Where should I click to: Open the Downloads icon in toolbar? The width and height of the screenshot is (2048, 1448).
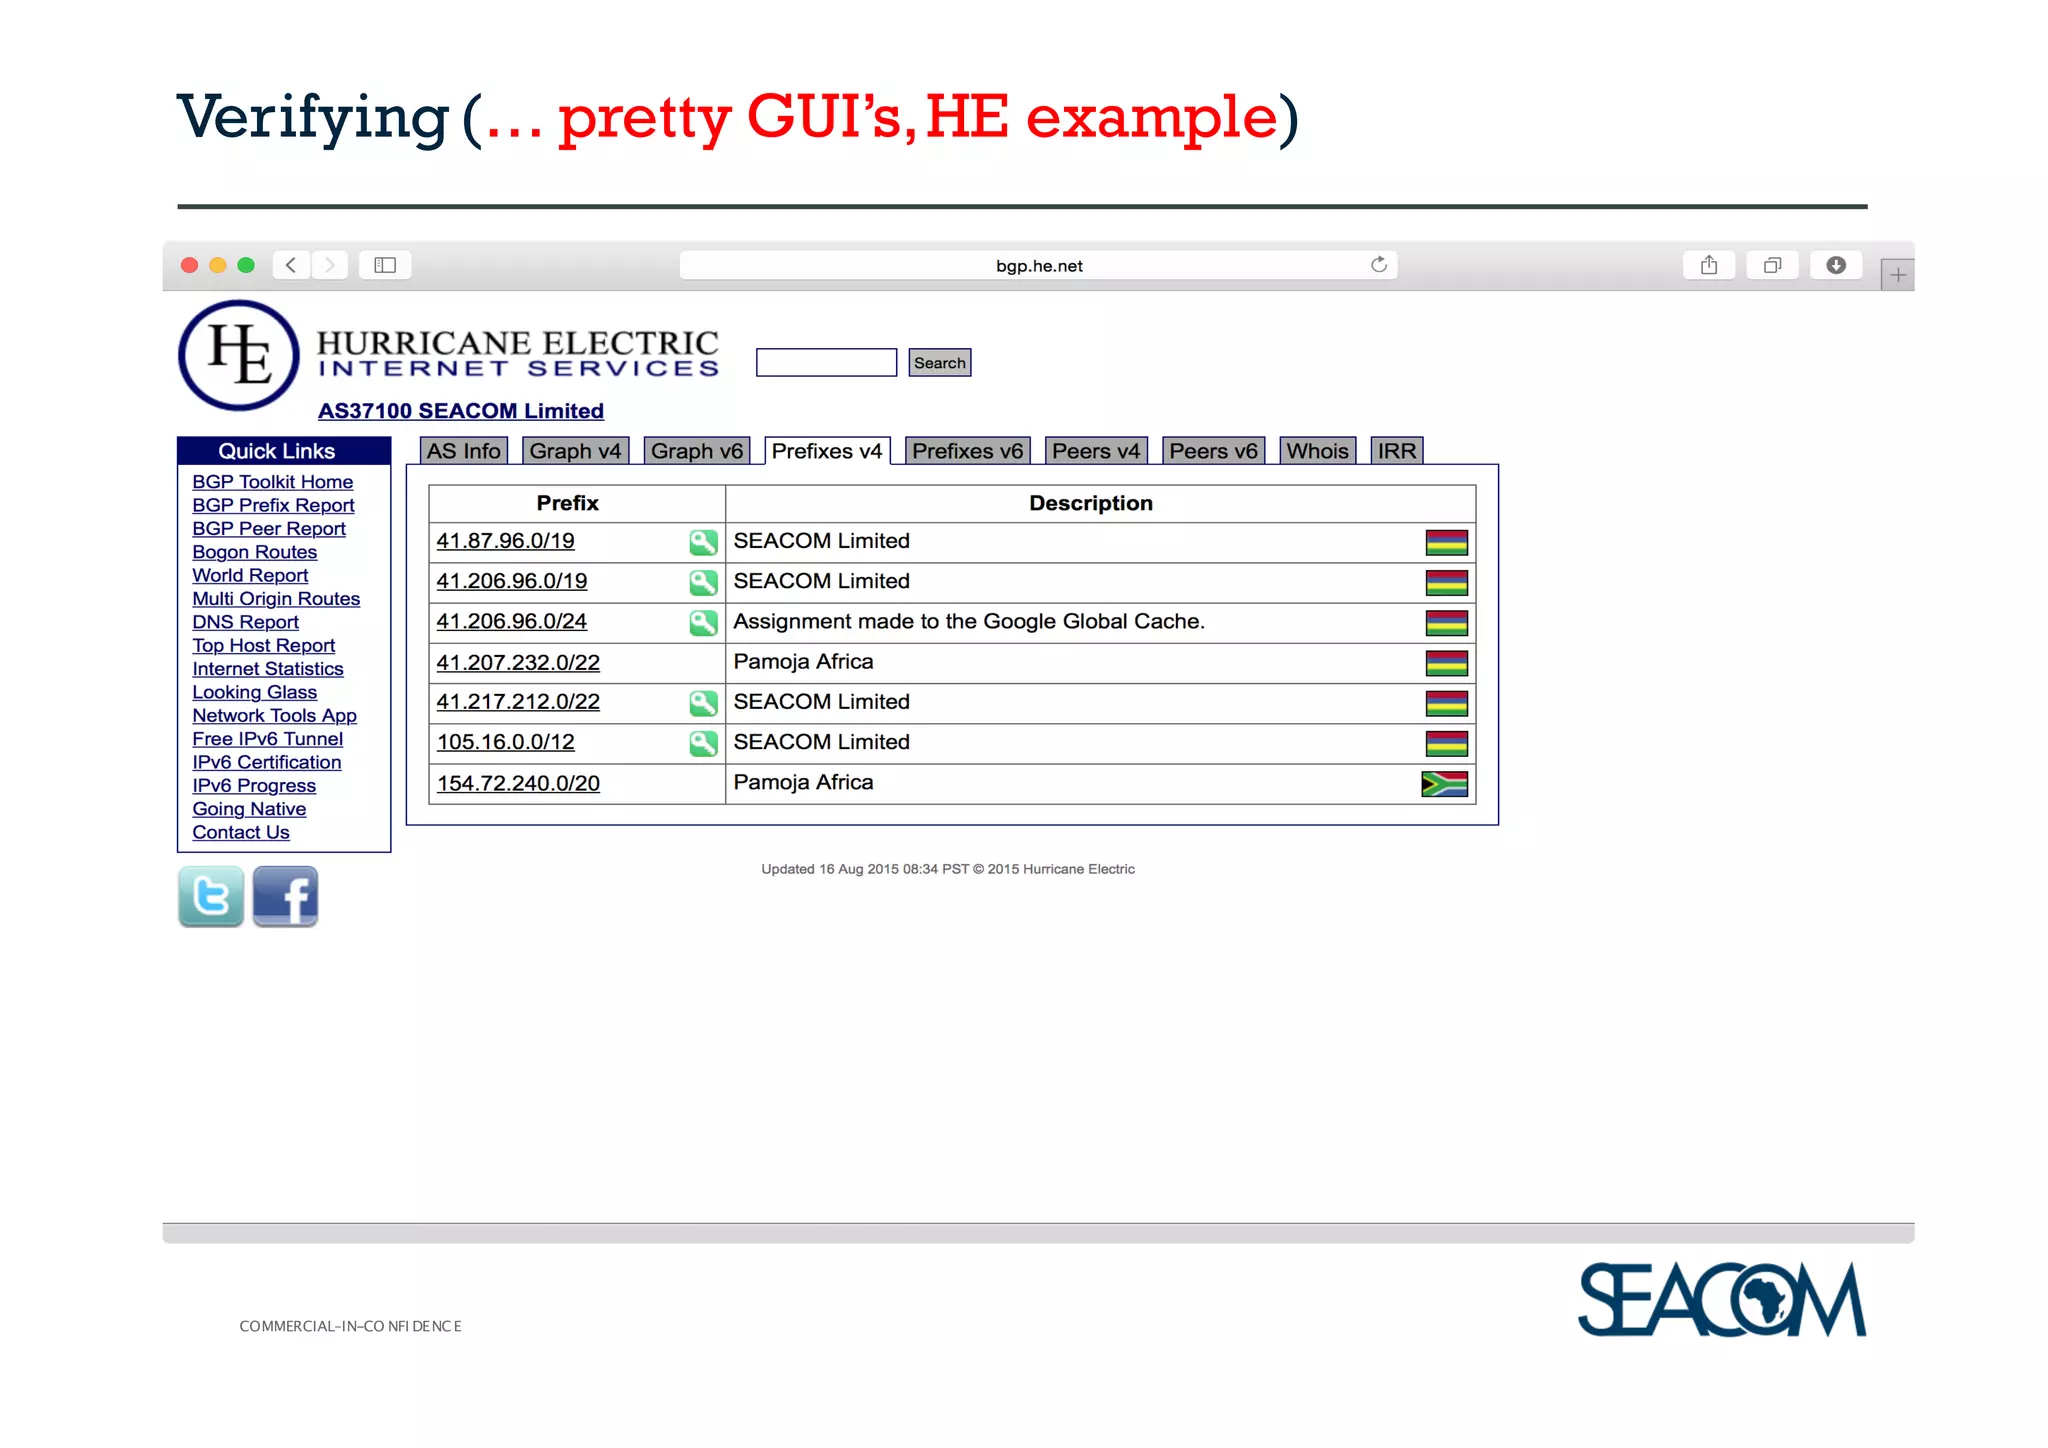point(1836,265)
